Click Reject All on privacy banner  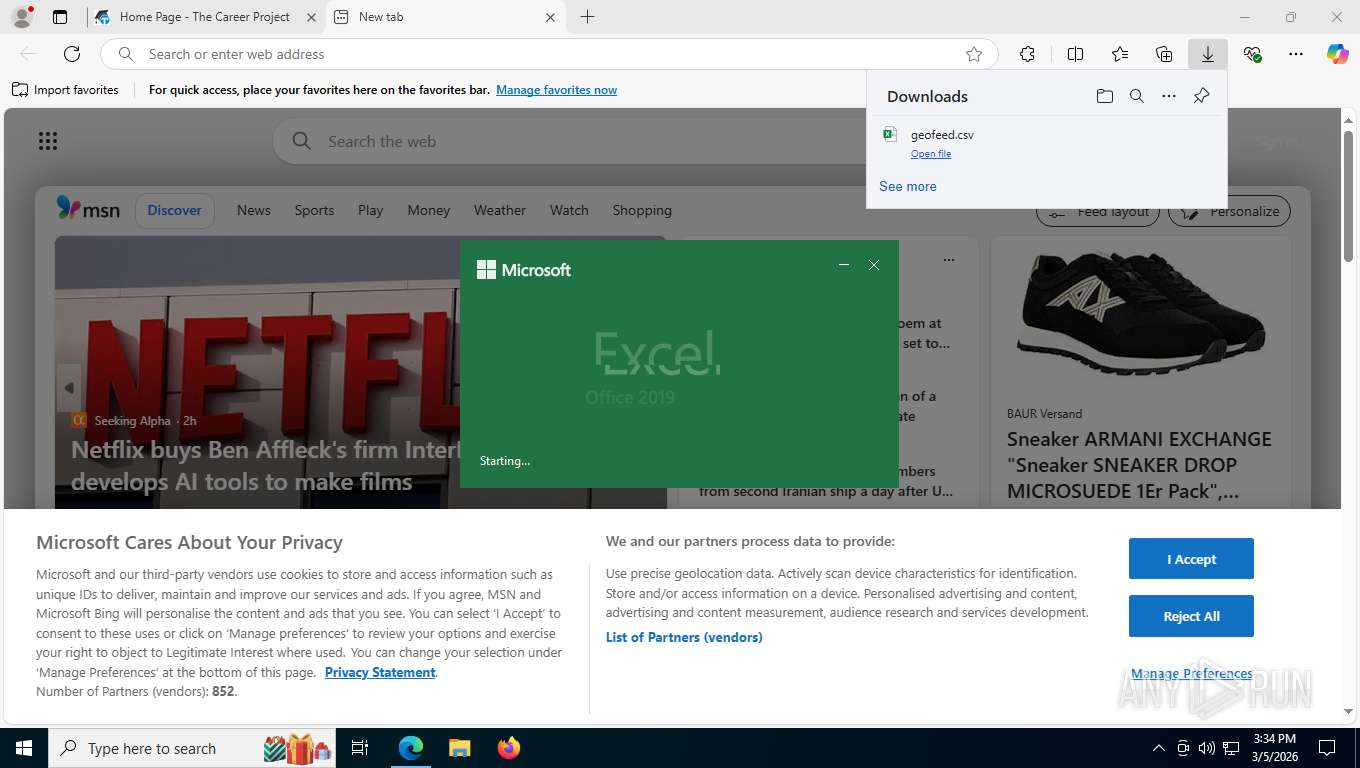1191,616
